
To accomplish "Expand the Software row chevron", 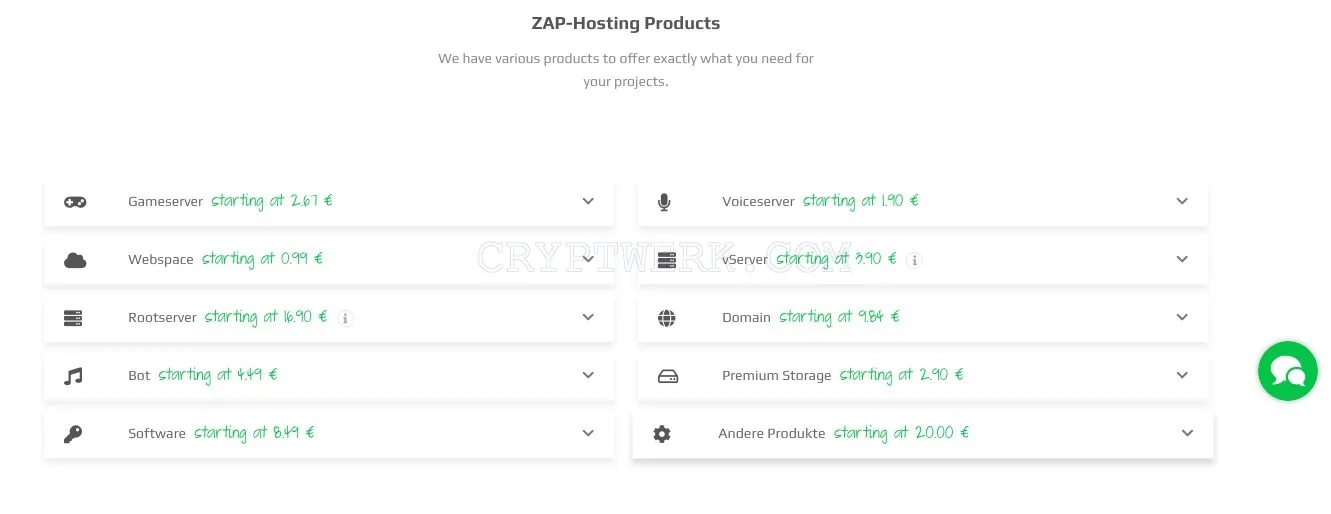I will tap(588, 433).
